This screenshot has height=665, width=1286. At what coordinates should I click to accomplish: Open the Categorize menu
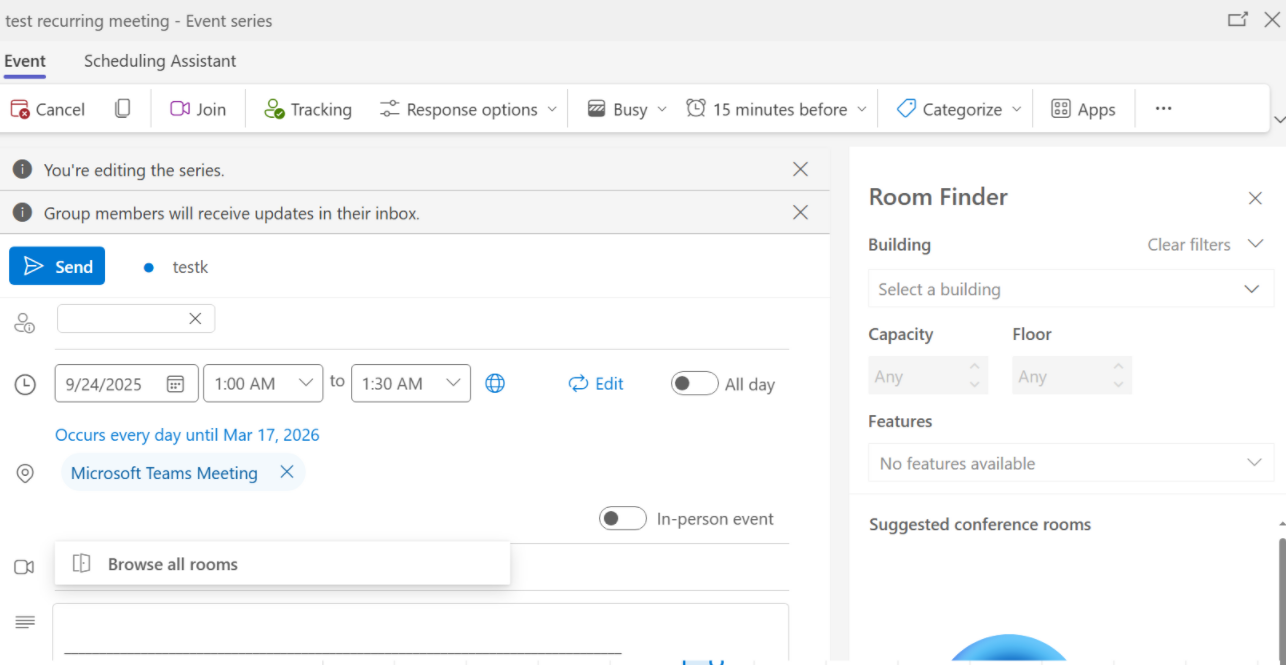tap(954, 109)
